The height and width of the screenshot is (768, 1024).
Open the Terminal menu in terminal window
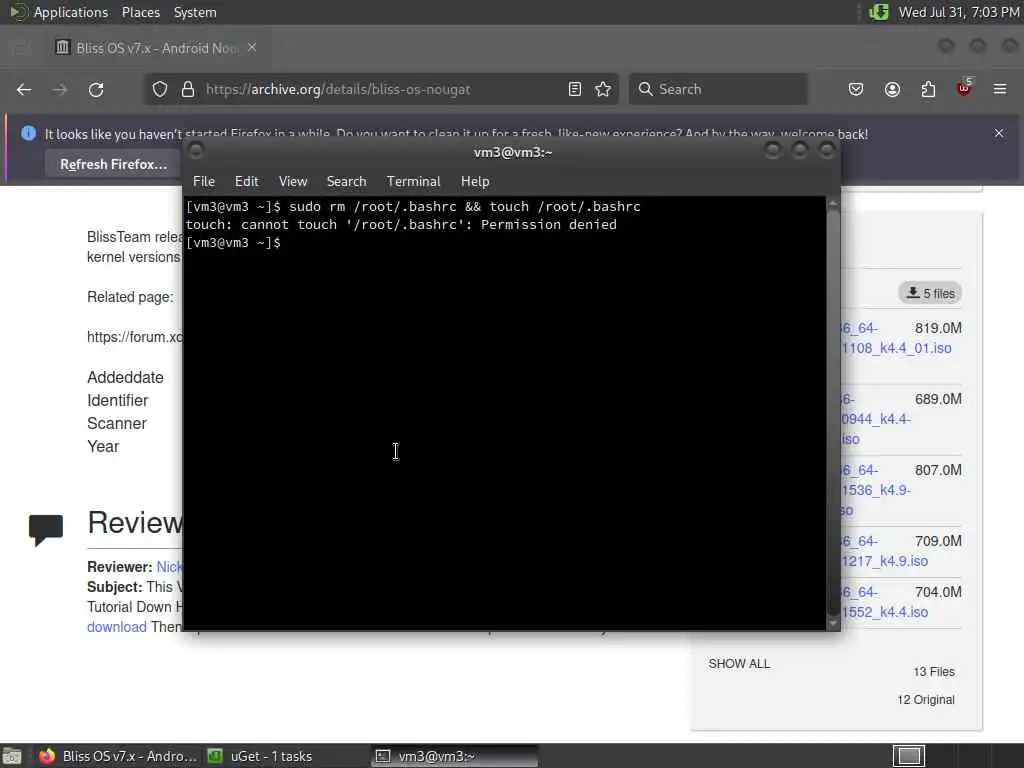[413, 182]
